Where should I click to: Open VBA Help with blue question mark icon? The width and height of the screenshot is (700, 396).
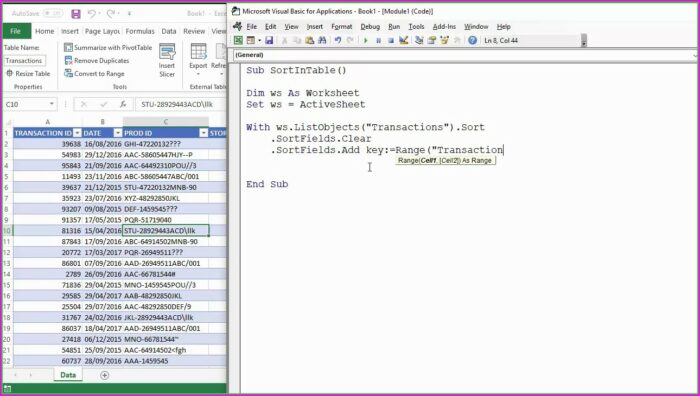coord(472,41)
